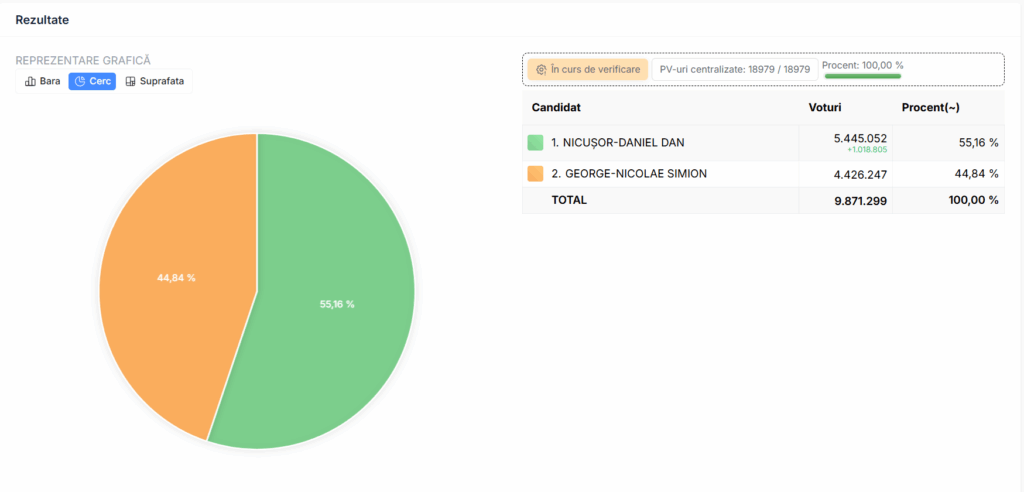Click the orange 44,84 % pie slice
Image resolution: width=1024 pixels, height=492 pixels.
click(176, 277)
